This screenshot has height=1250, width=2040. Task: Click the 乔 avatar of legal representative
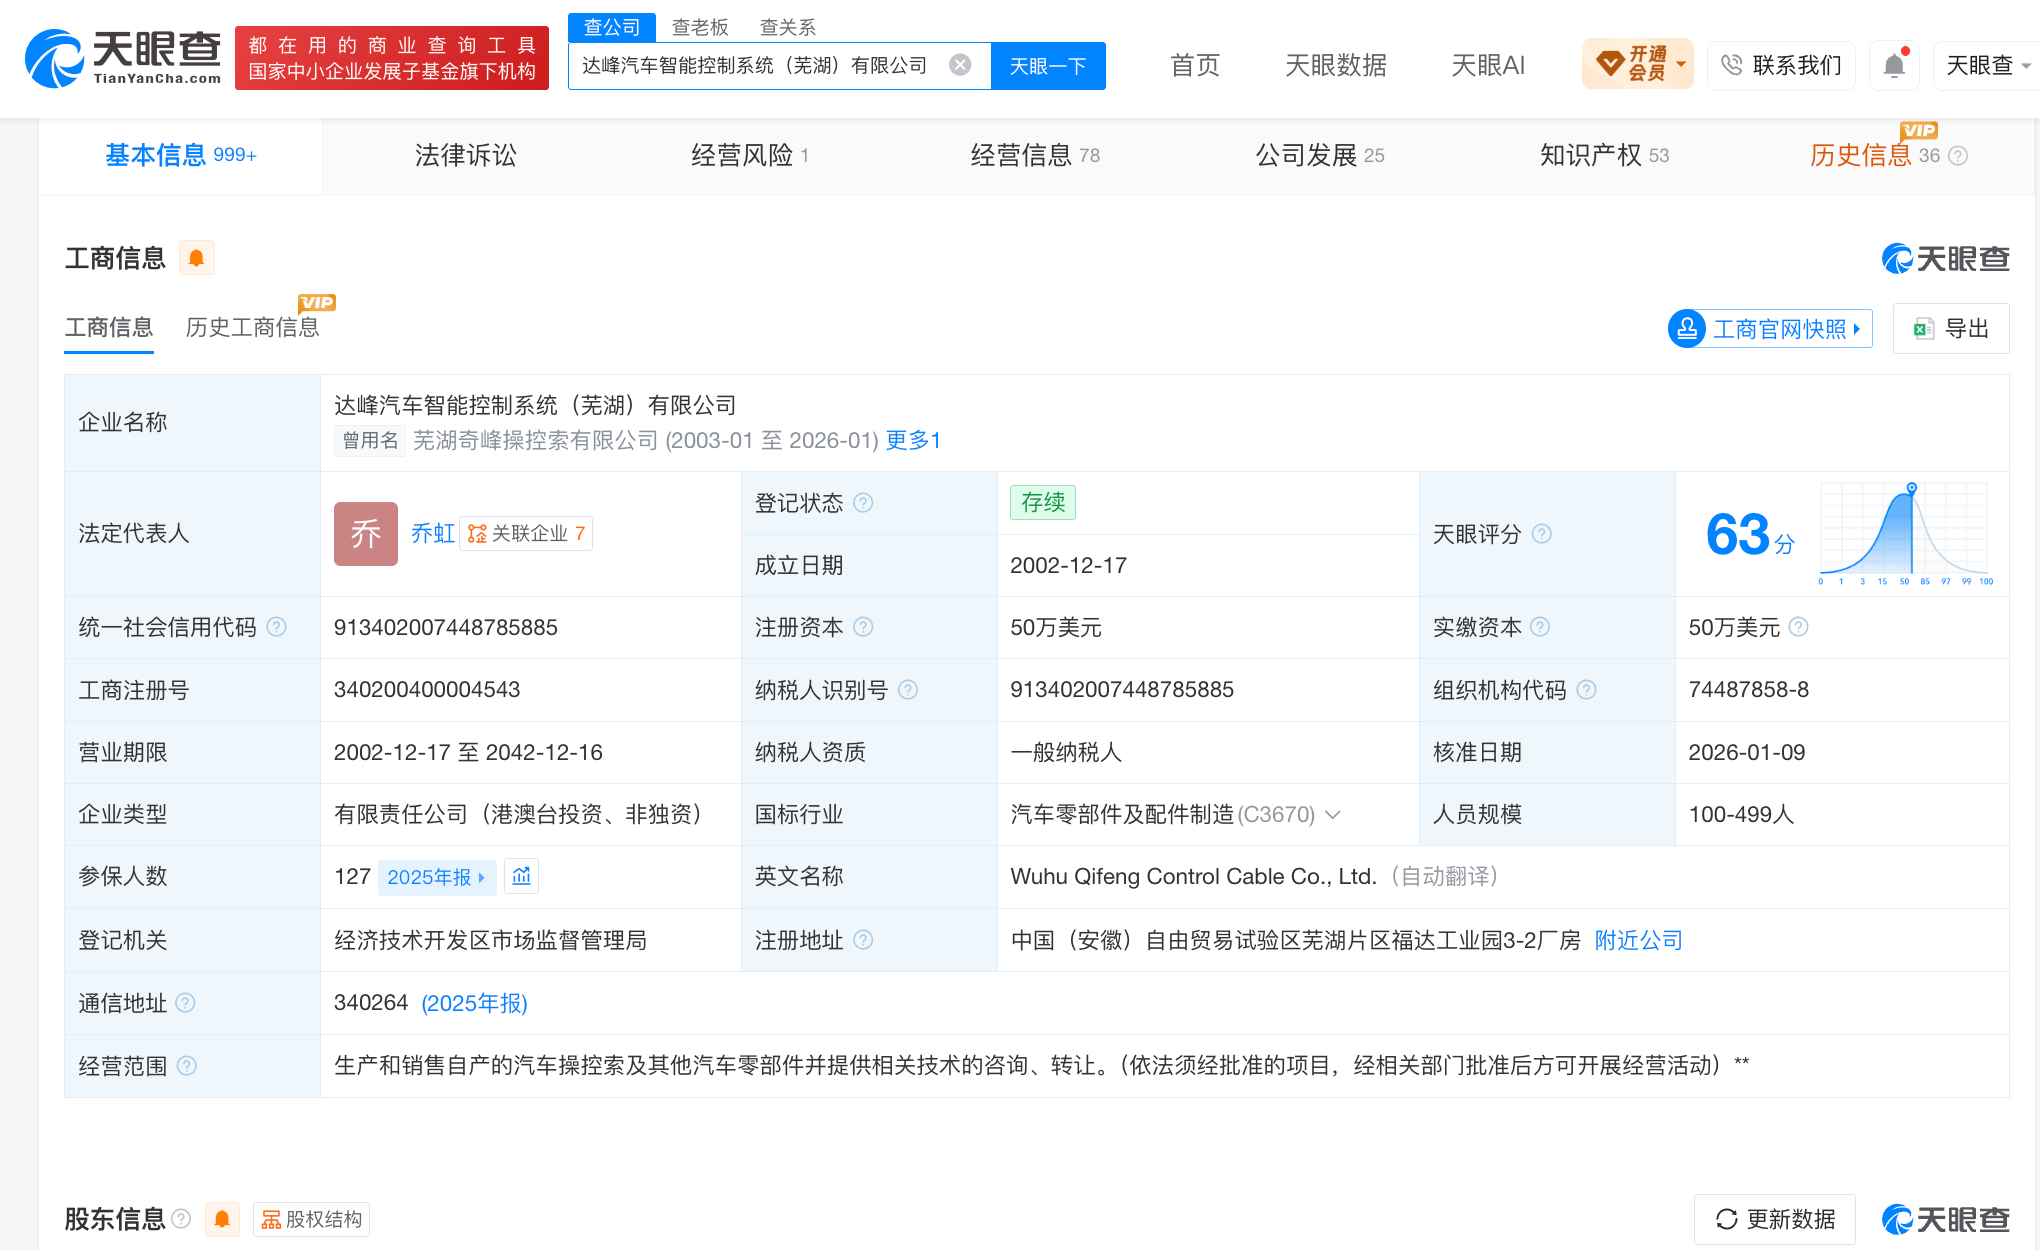pos(366,534)
